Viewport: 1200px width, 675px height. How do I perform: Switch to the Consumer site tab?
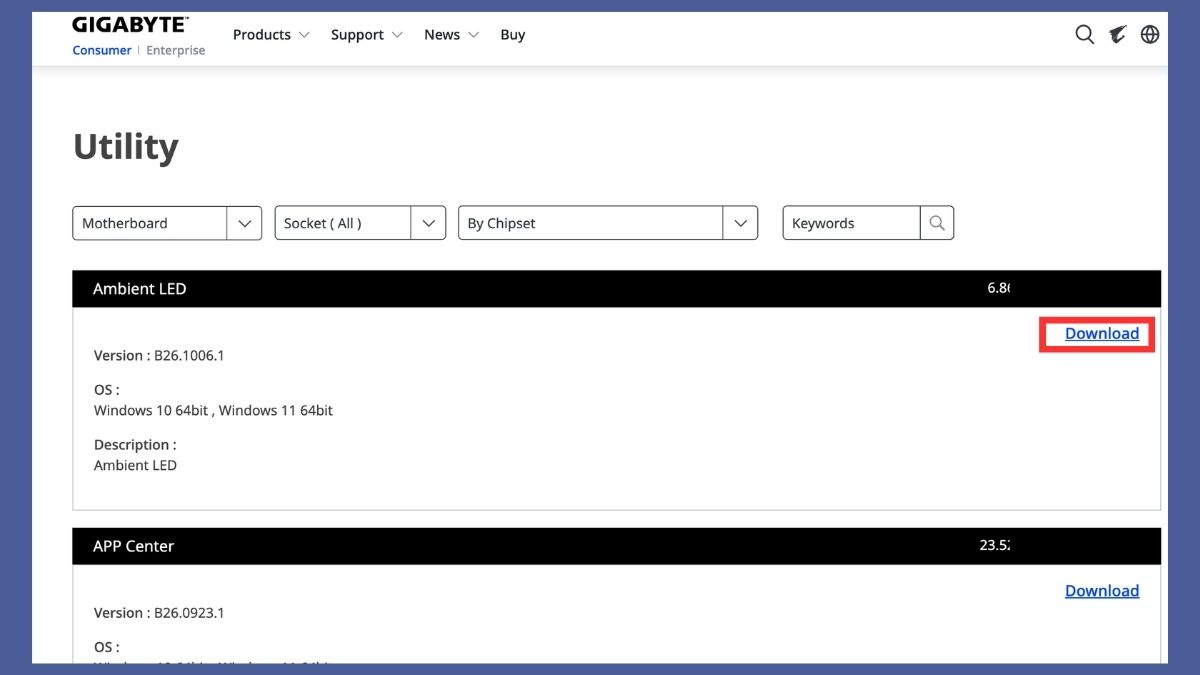102,51
